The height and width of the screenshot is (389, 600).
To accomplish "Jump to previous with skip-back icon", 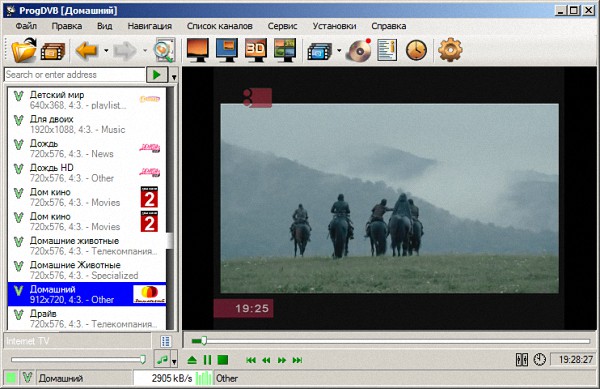I will (251, 360).
